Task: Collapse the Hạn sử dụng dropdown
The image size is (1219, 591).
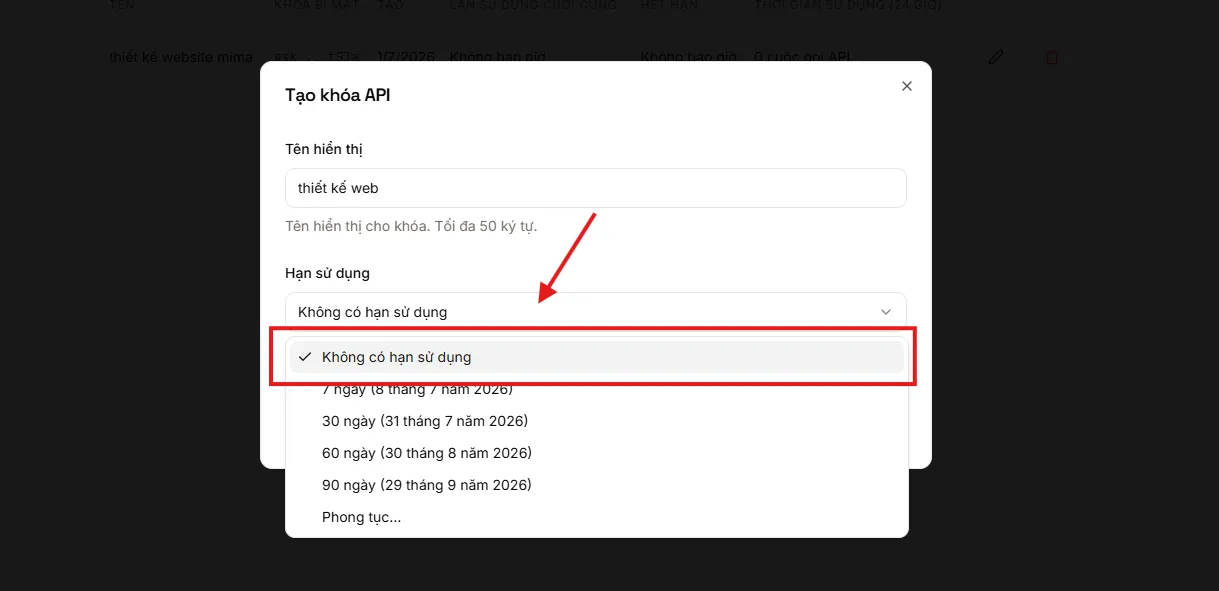Action: pos(596,312)
